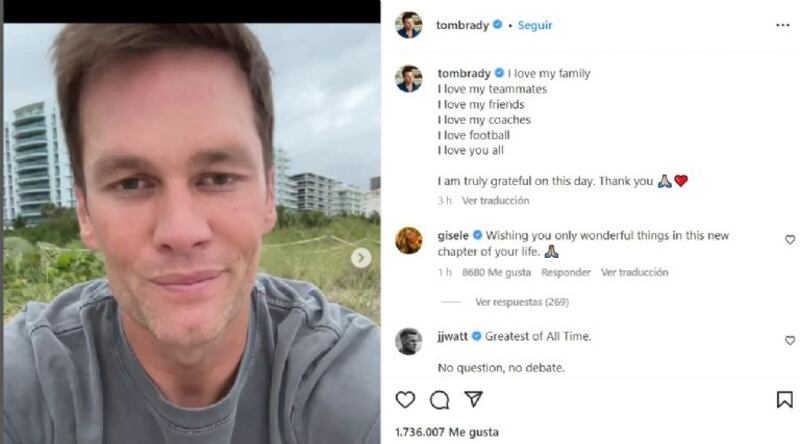Image resolution: width=800 pixels, height=444 pixels.
Task: Click the jjwatt username in the comments
Action: click(454, 336)
